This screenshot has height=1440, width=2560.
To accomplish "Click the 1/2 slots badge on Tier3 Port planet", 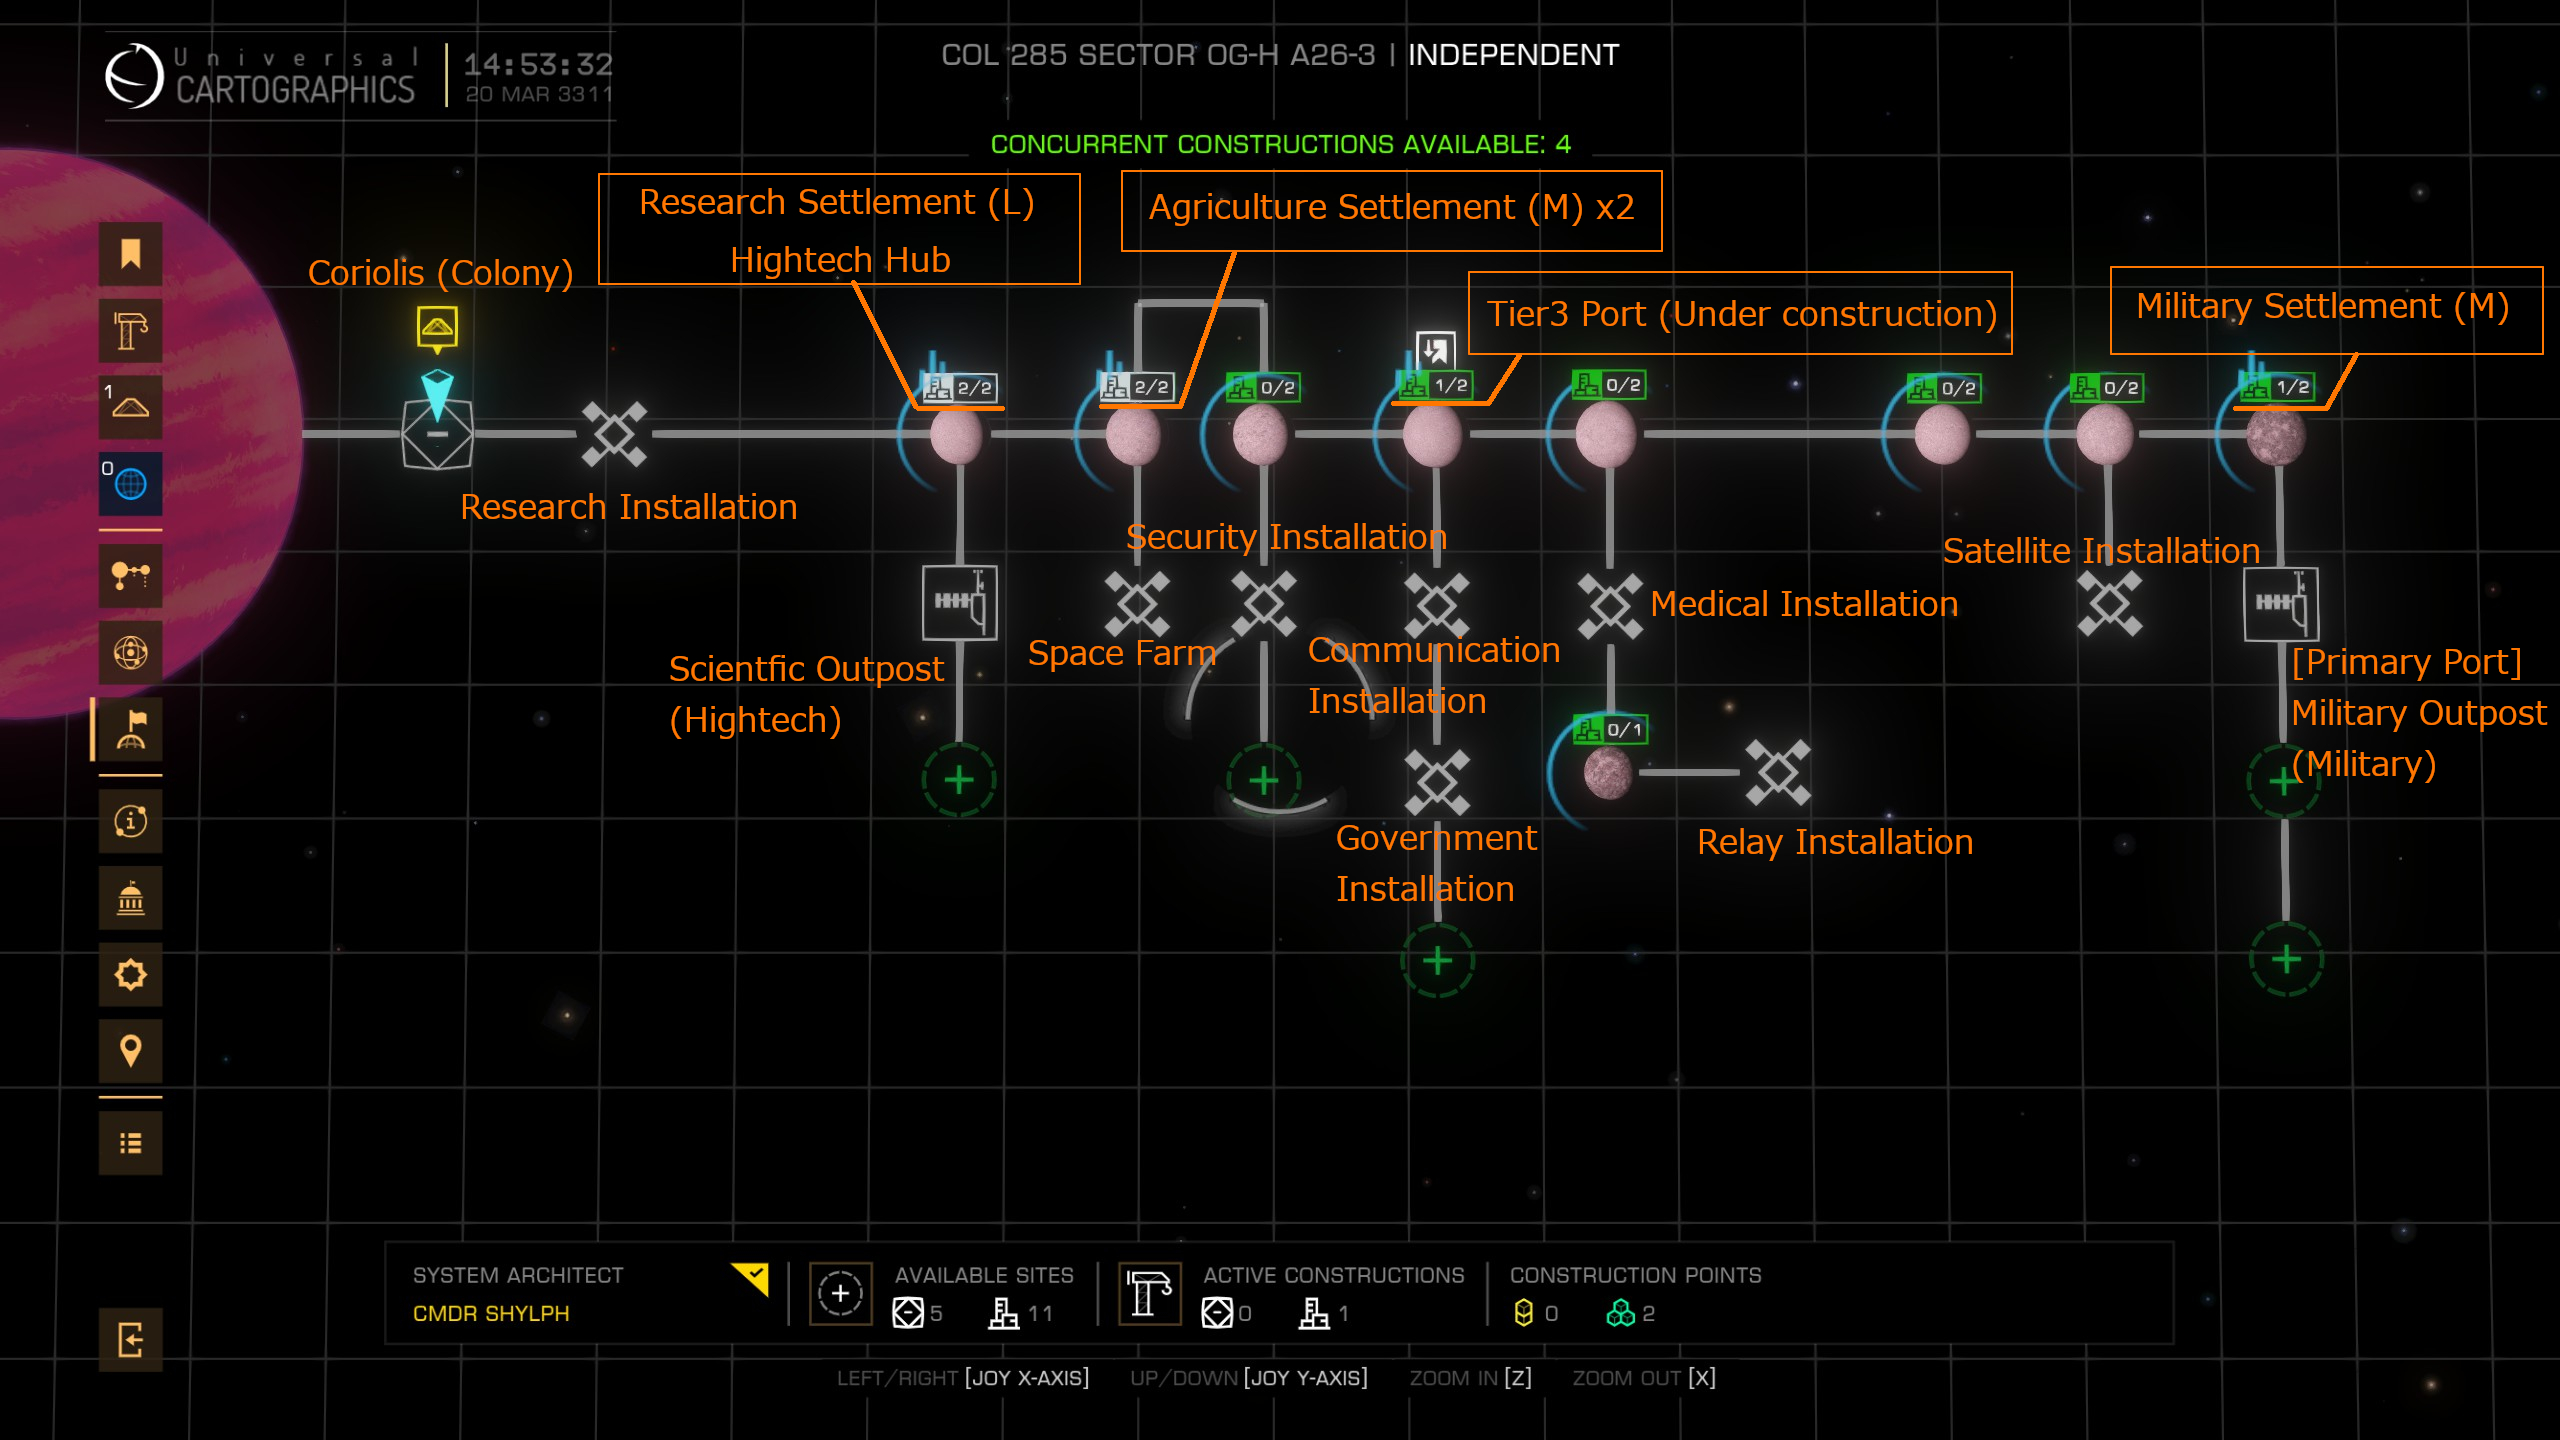I will 1435,385.
